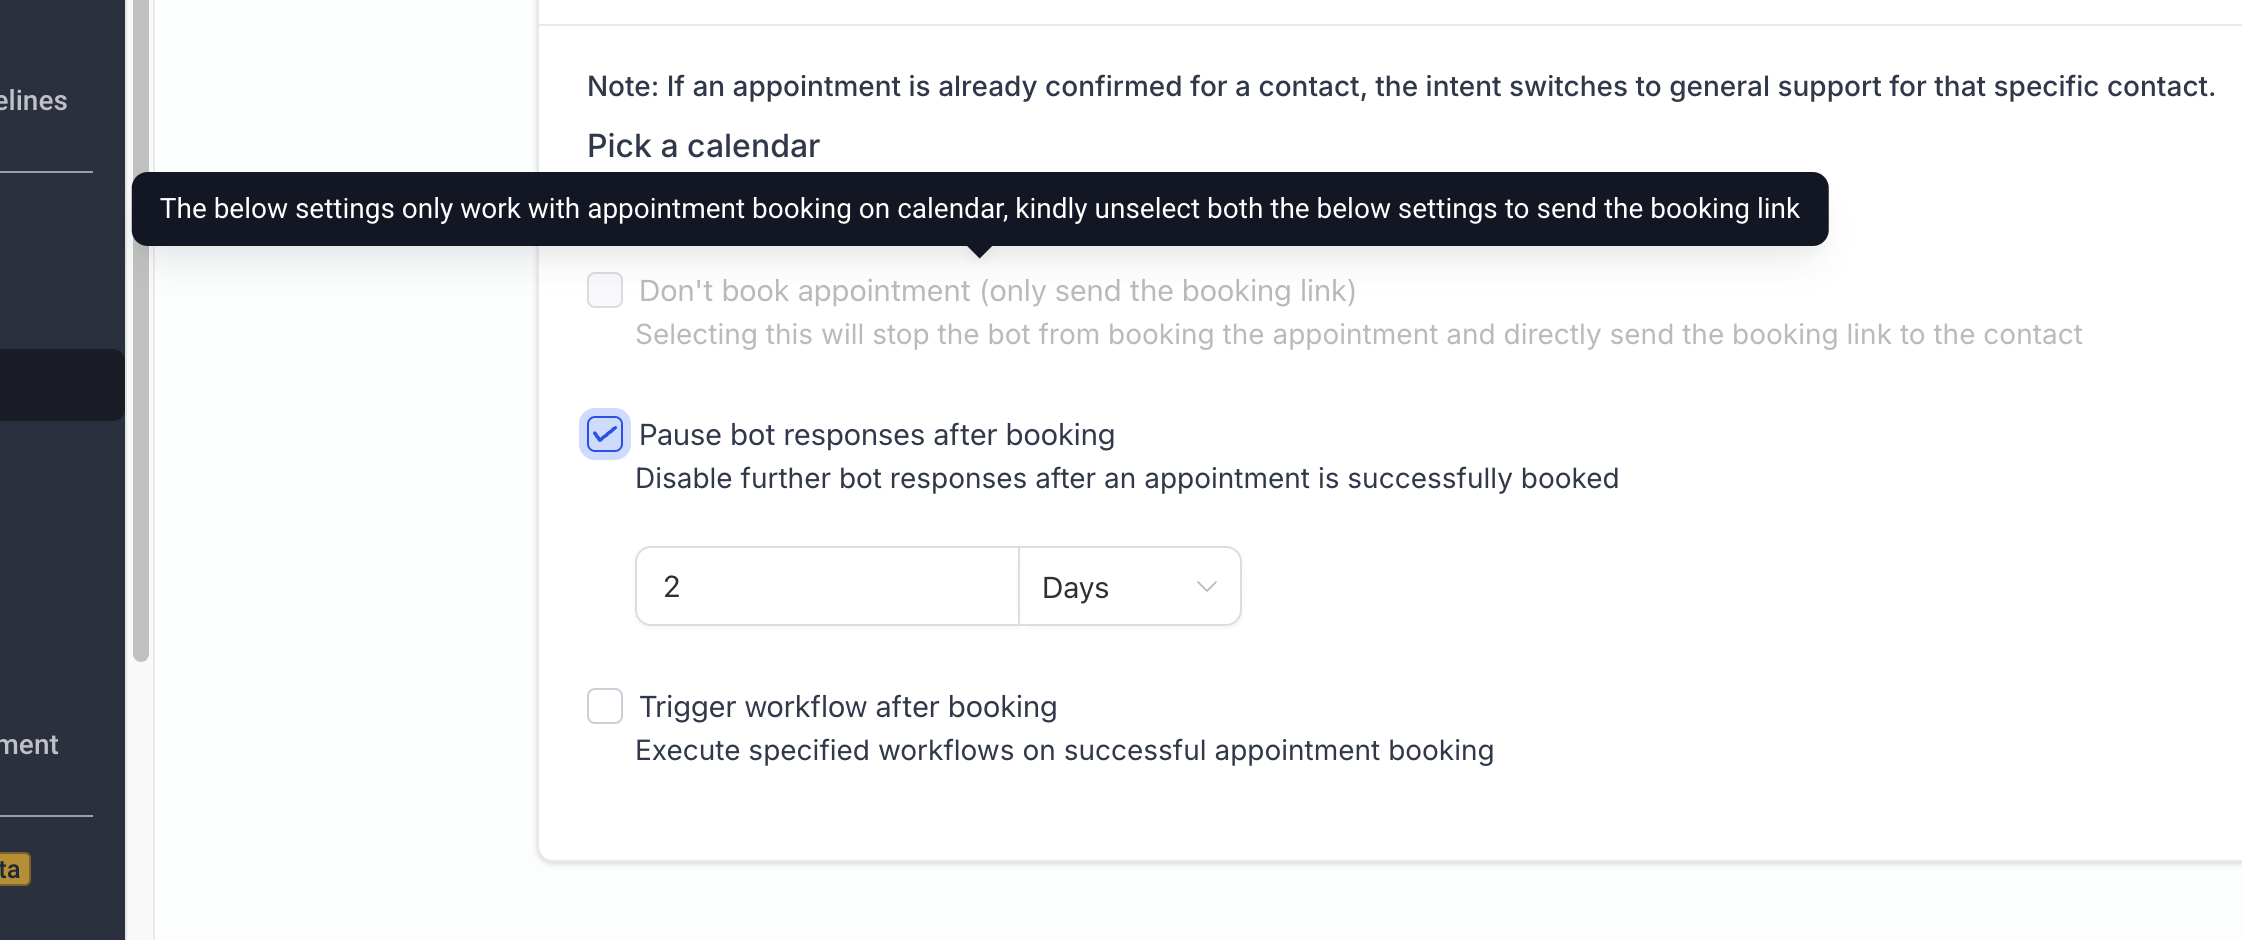Image resolution: width=2242 pixels, height=940 pixels.
Task: Enable the Trigger workflow after booking checkbox
Action: coord(605,706)
